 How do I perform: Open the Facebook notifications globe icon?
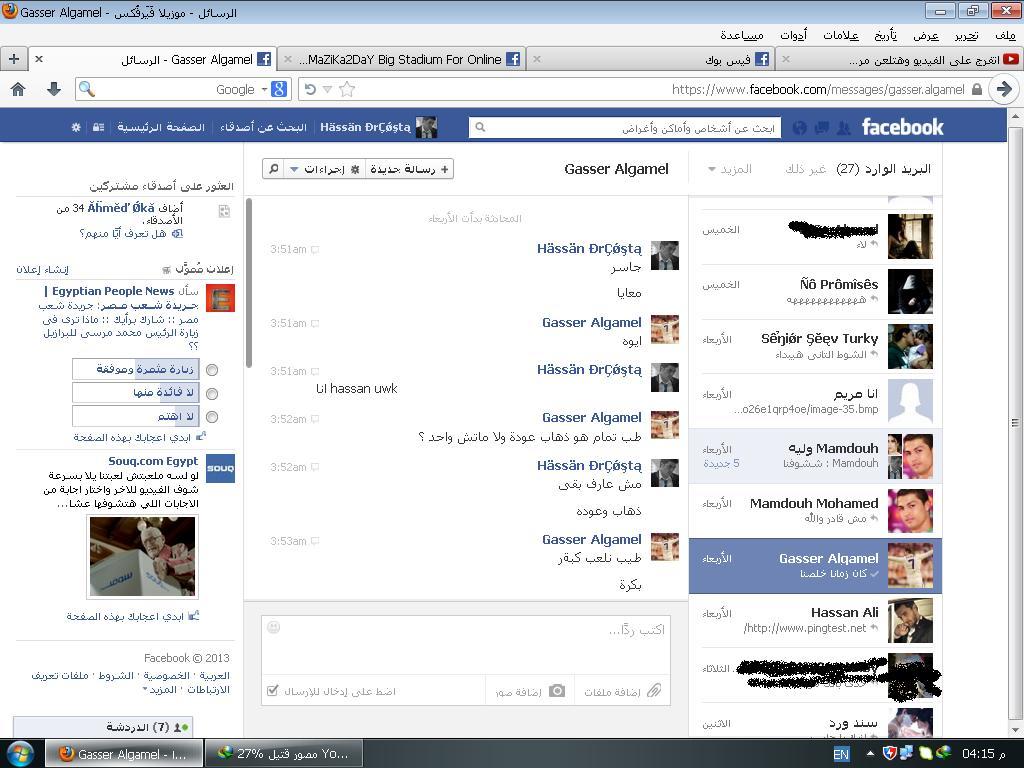point(799,127)
